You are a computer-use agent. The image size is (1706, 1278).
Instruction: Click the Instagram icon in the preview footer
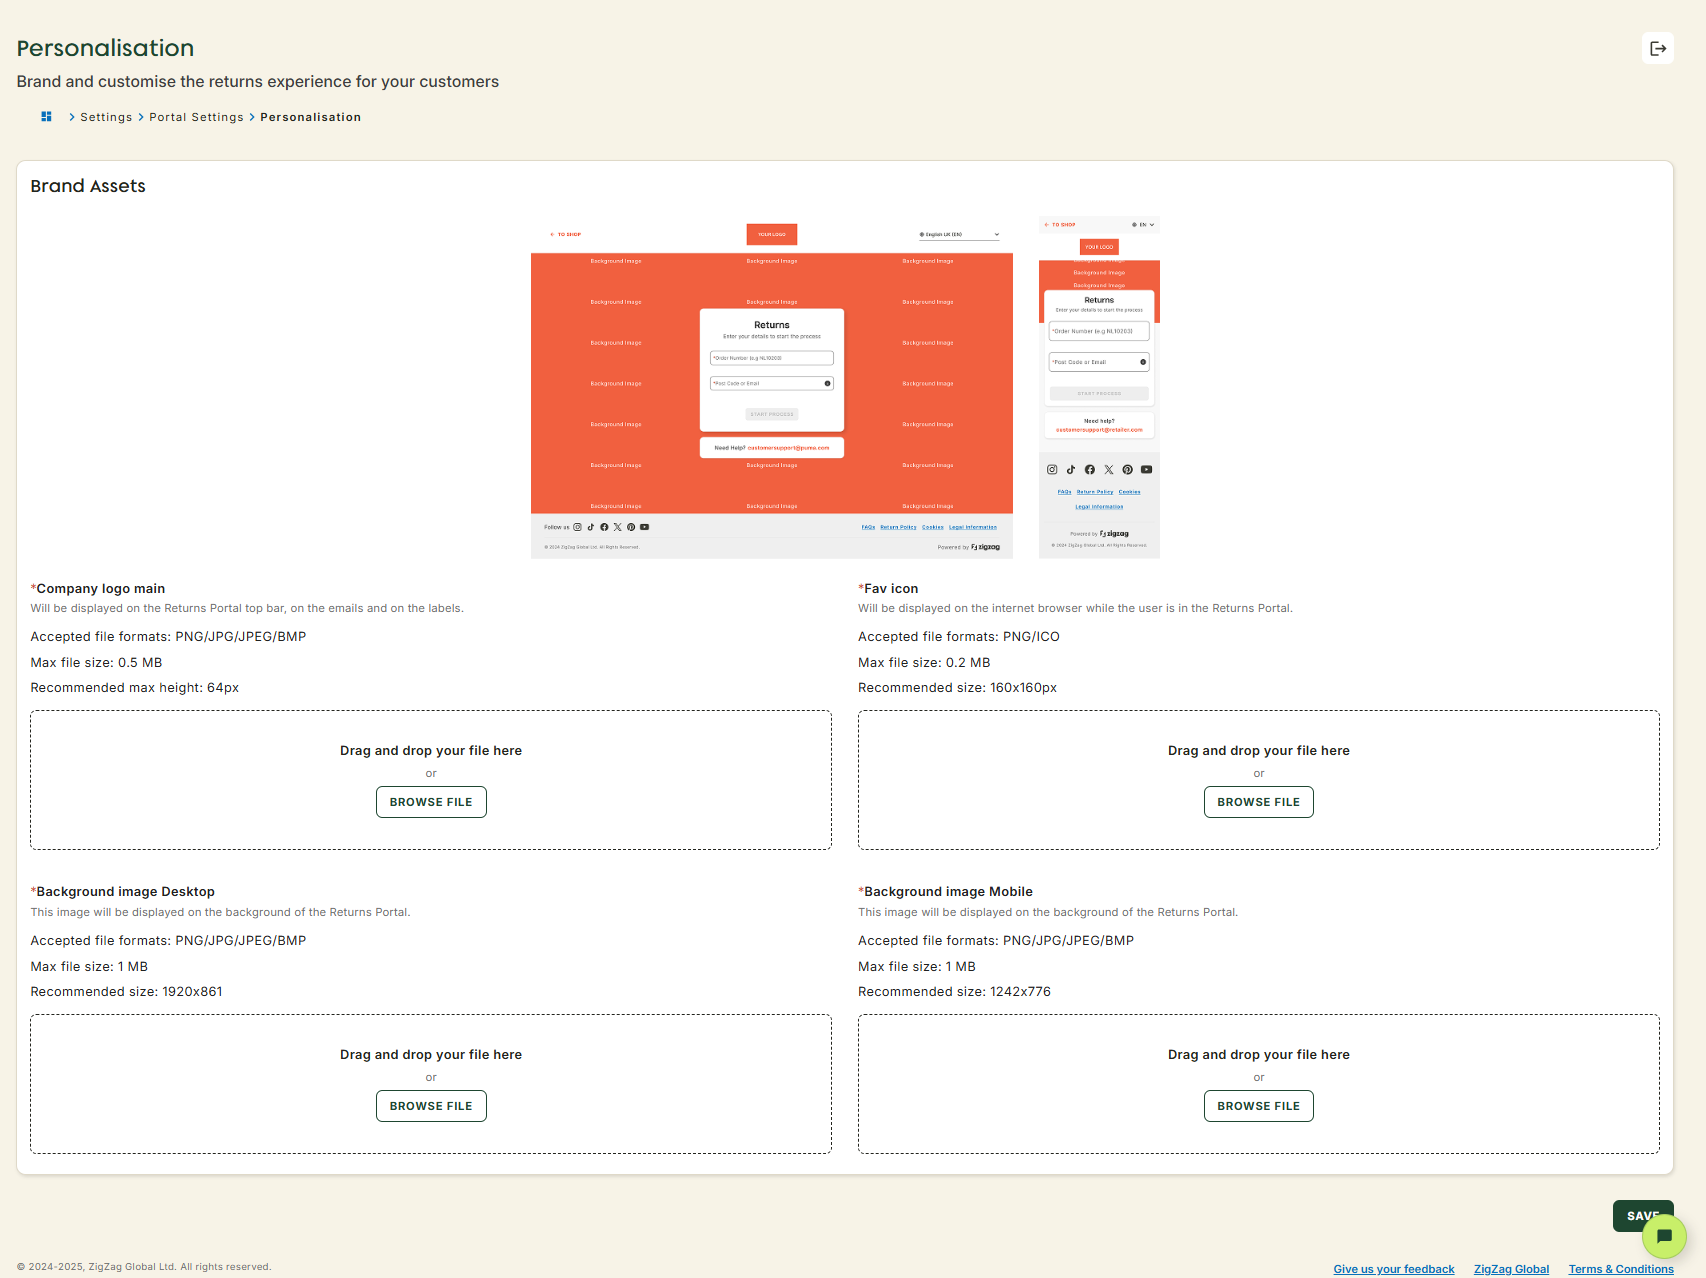[x=577, y=527]
